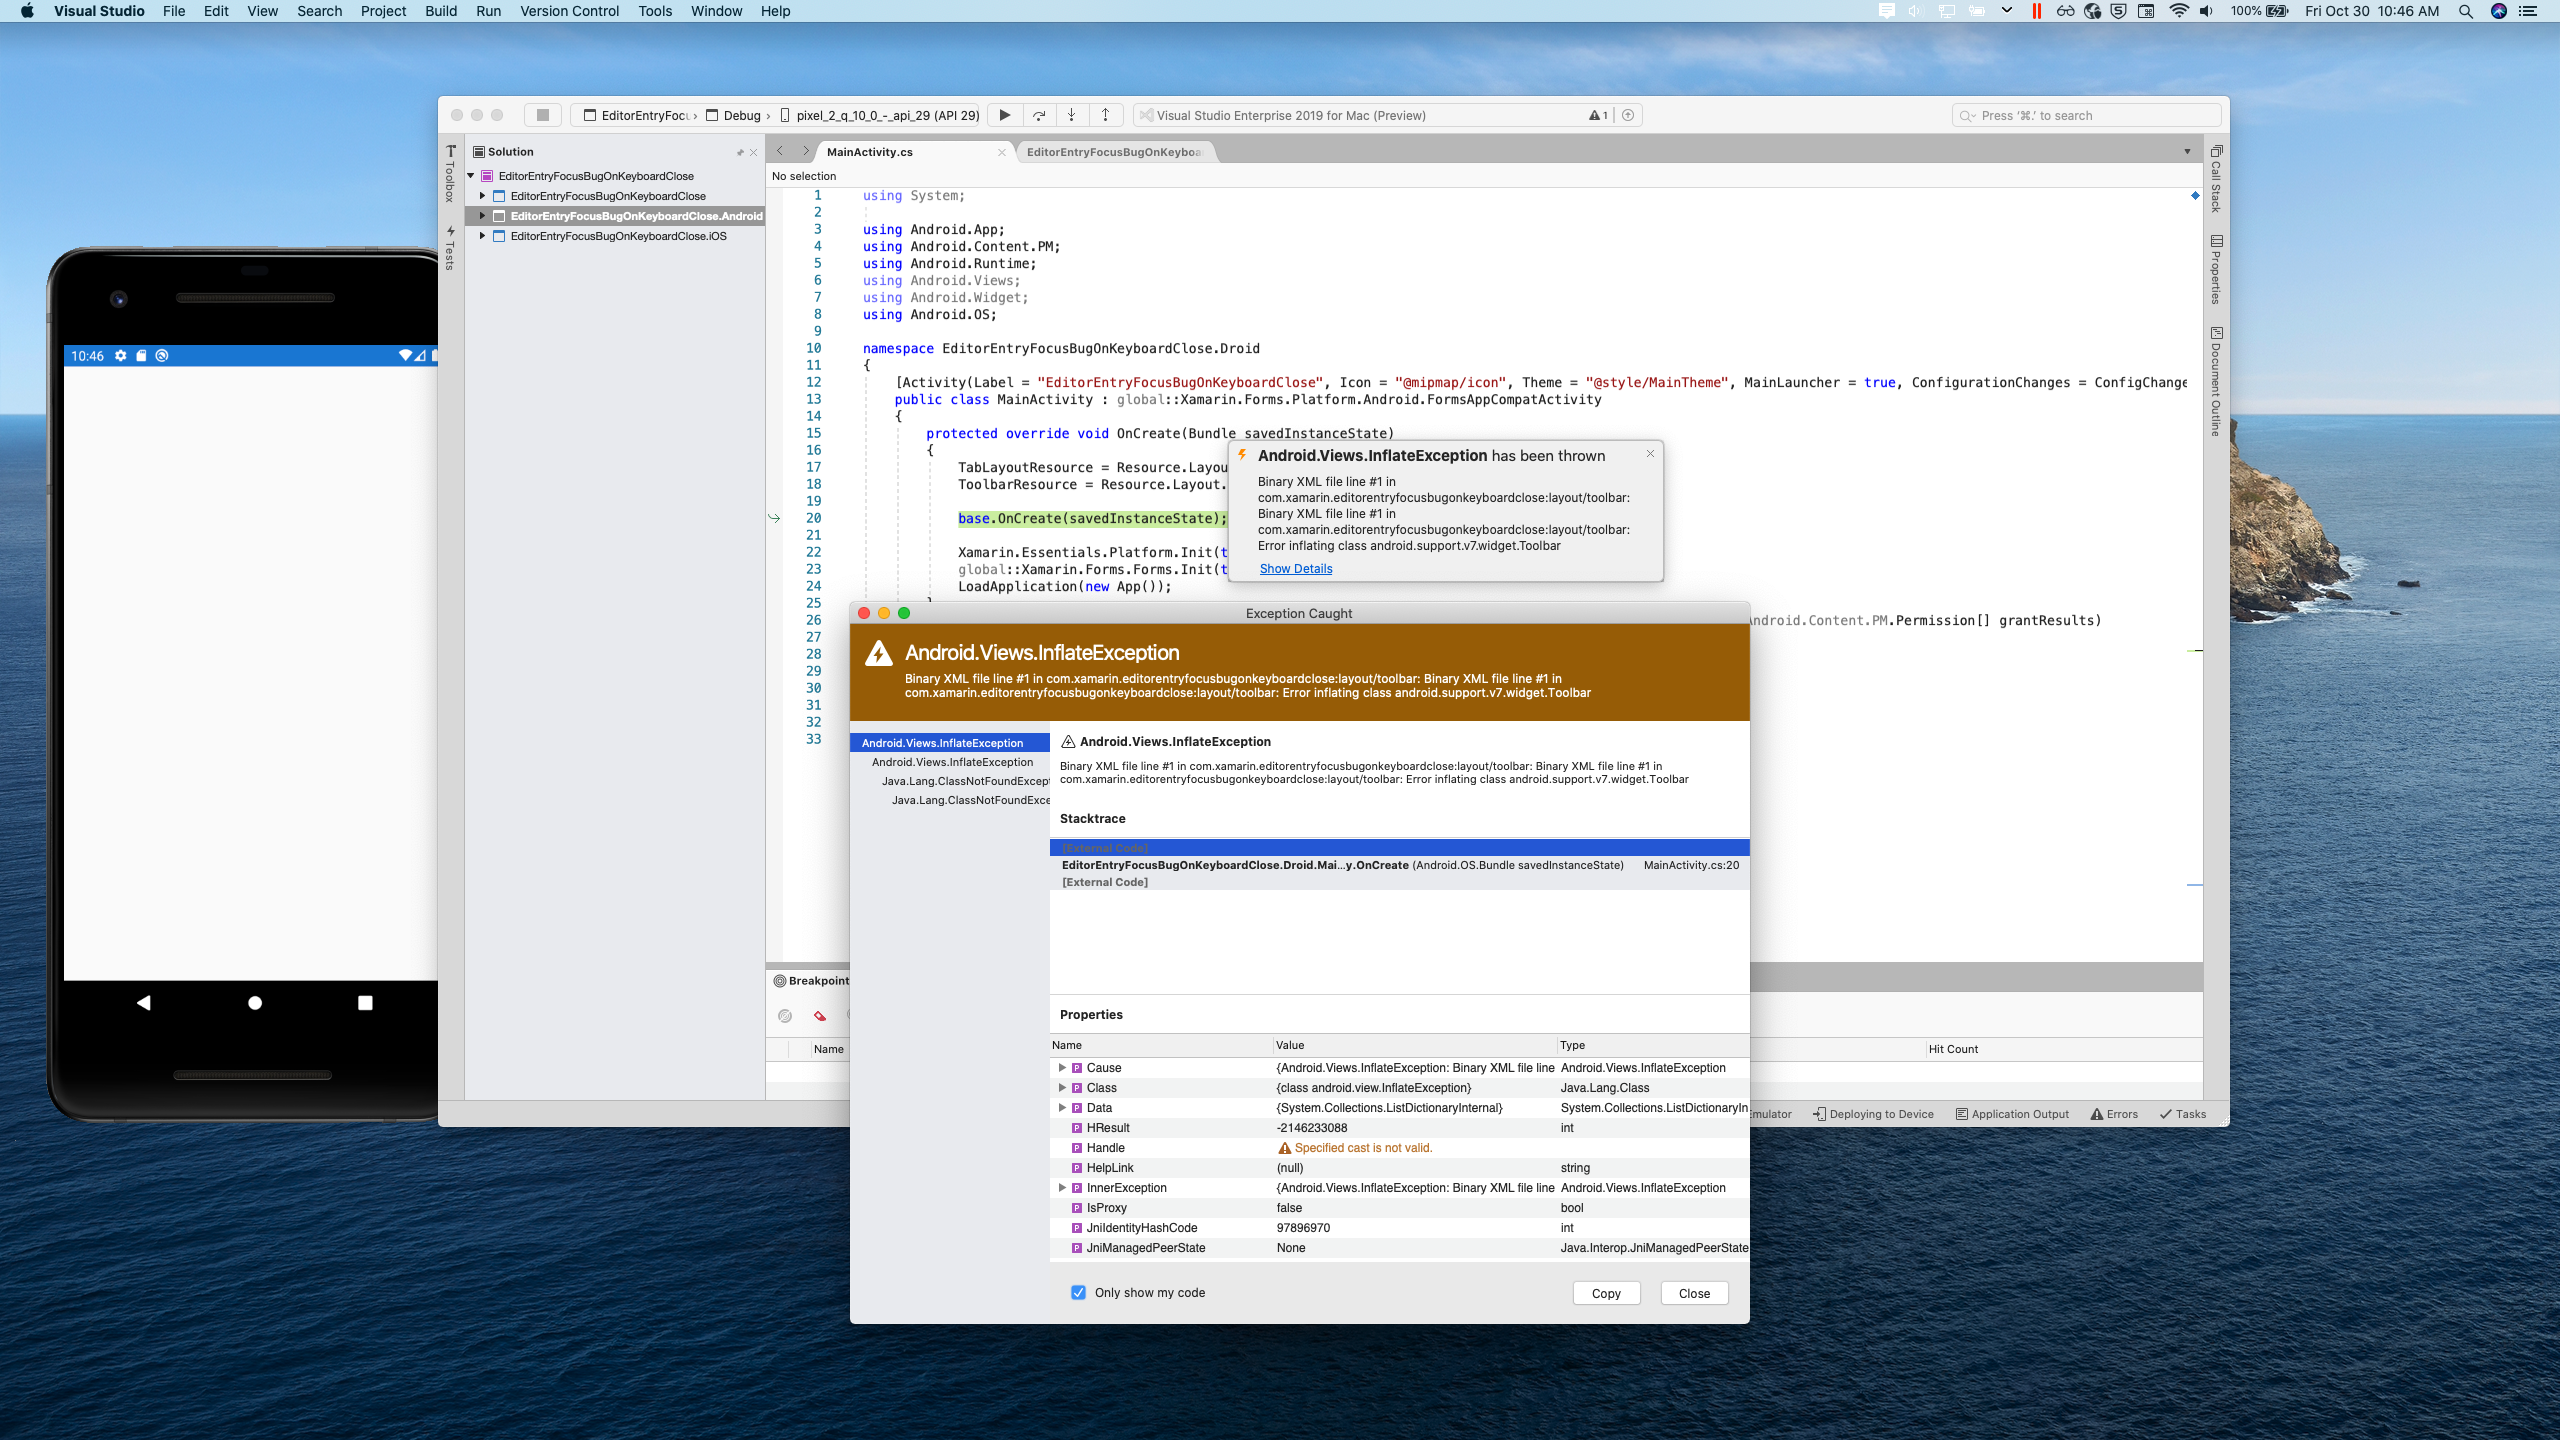Click the volume icon in menu bar
The height and width of the screenshot is (1440, 2560).
pyautogui.click(x=2206, y=11)
